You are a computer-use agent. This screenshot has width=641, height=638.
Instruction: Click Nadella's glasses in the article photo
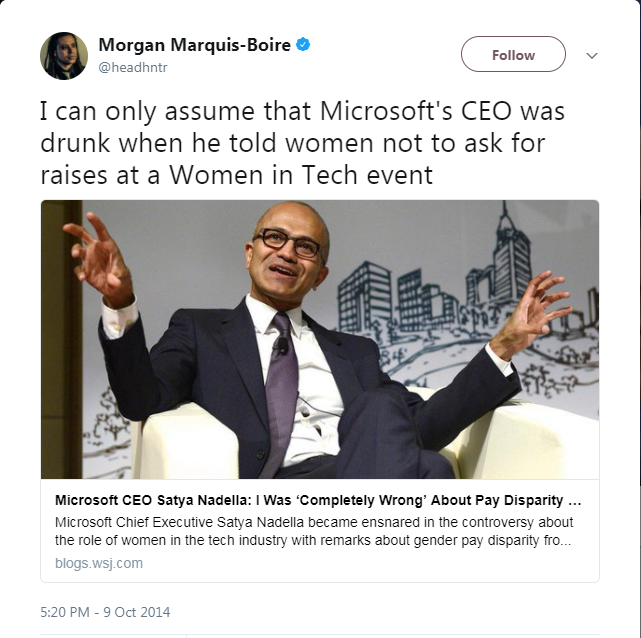tap(288, 243)
